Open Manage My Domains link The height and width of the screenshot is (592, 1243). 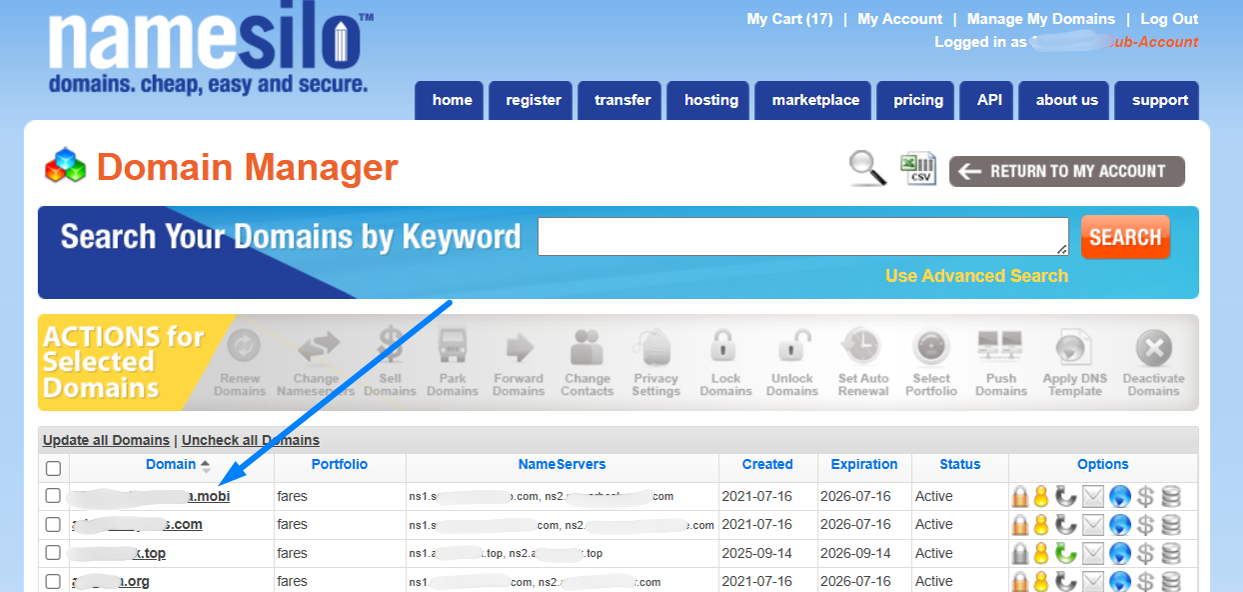click(1040, 18)
